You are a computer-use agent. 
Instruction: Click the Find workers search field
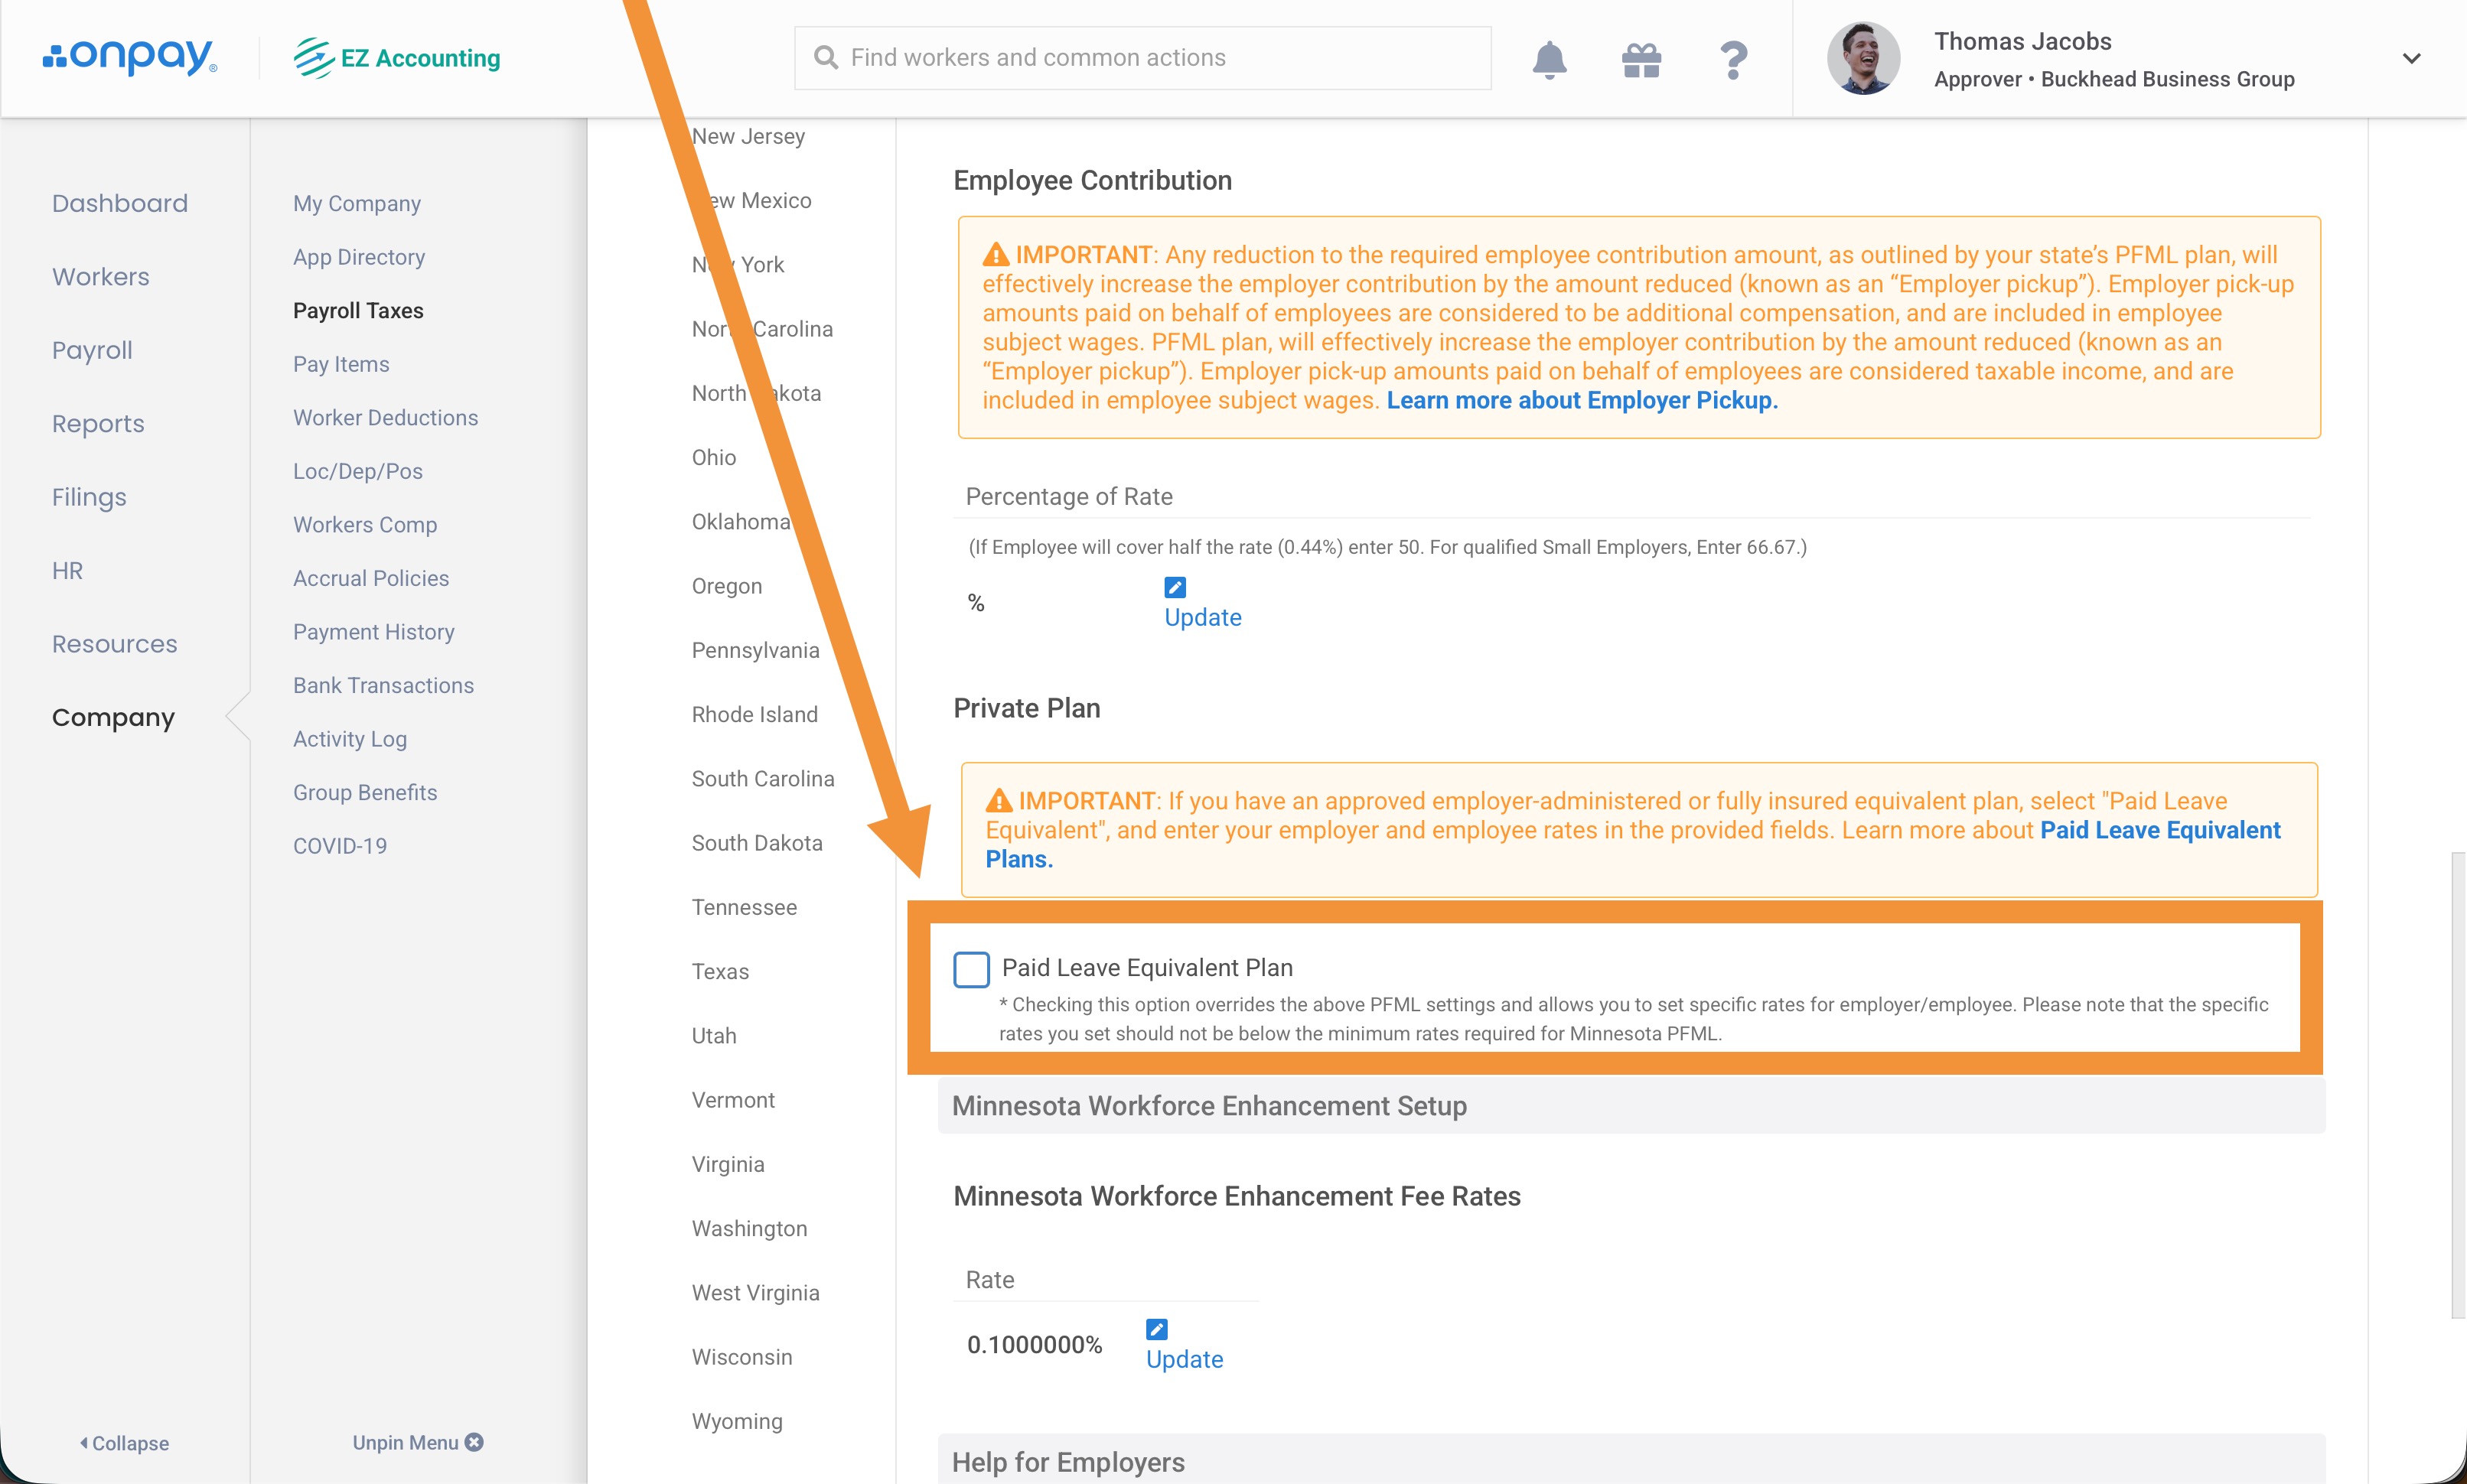pyautogui.click(x=1142, y=58)
